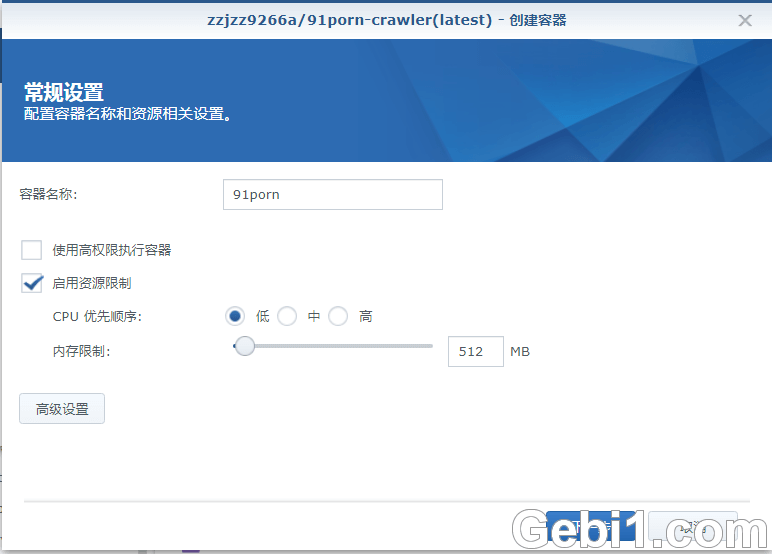Image resolution: width=772 pixels, height=554 pixels.
Task: Click the CPU 优先顺序 label
Action: (97, 316)
